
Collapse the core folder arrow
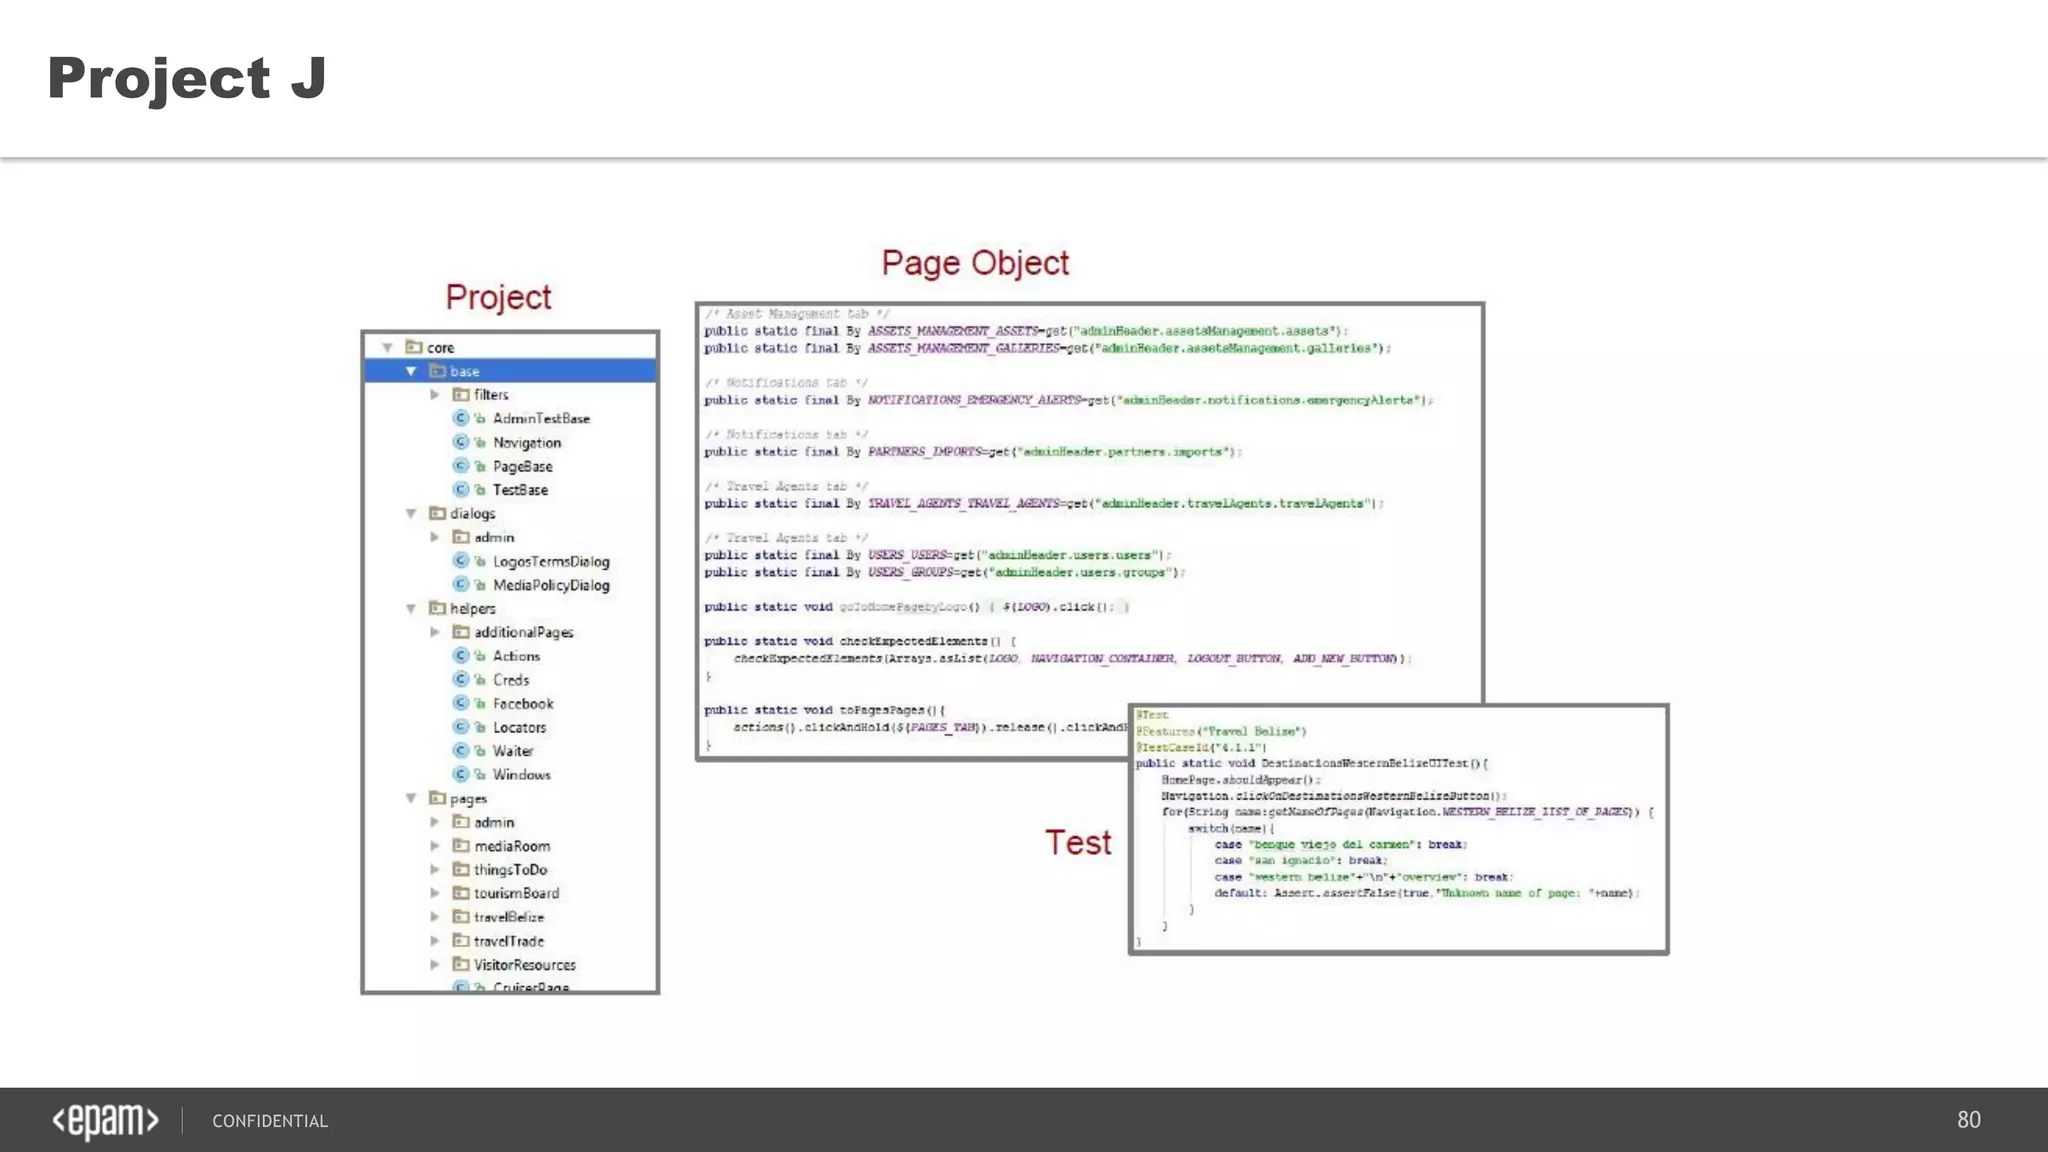387,348
